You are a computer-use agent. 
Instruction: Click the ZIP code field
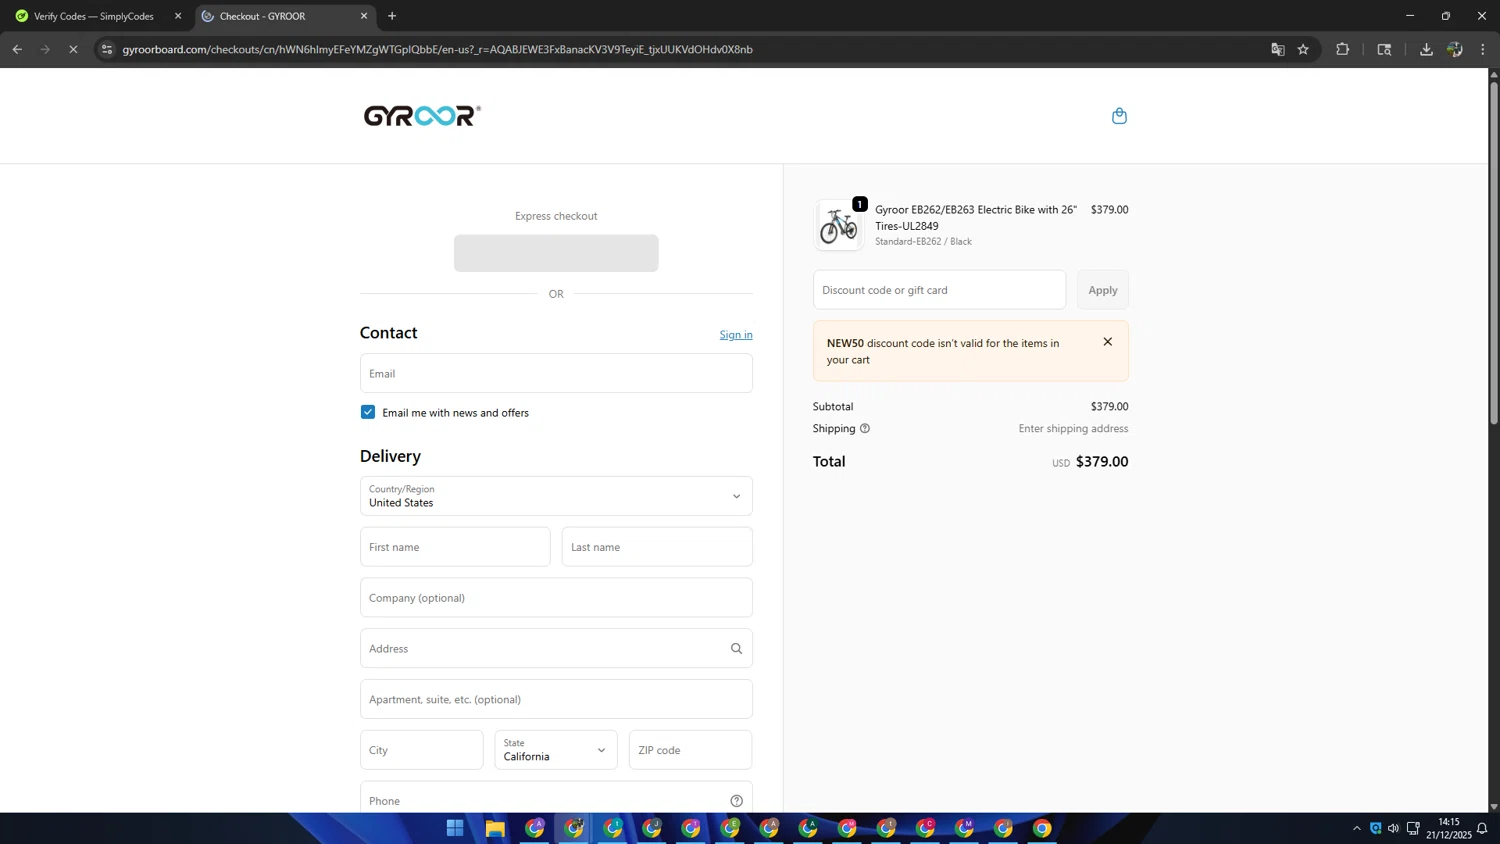point(690,750)
